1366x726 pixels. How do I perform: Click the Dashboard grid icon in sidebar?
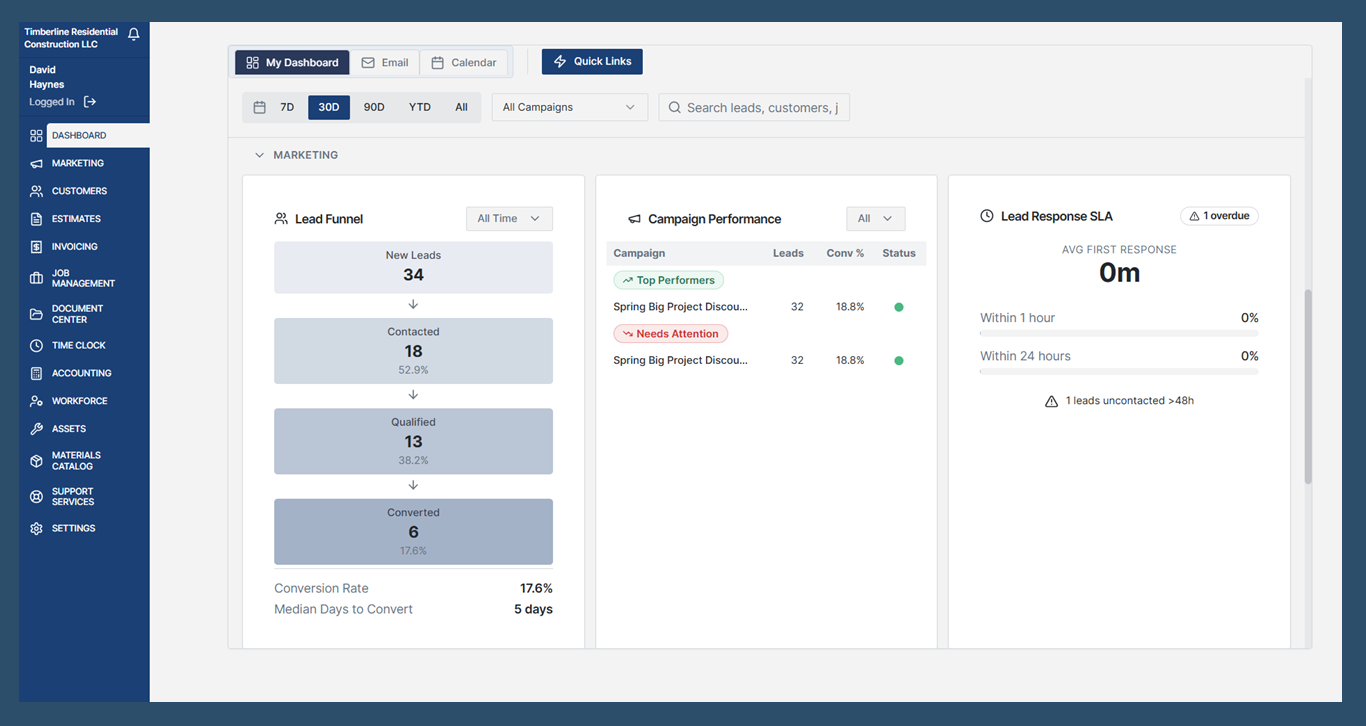[36, 136]
